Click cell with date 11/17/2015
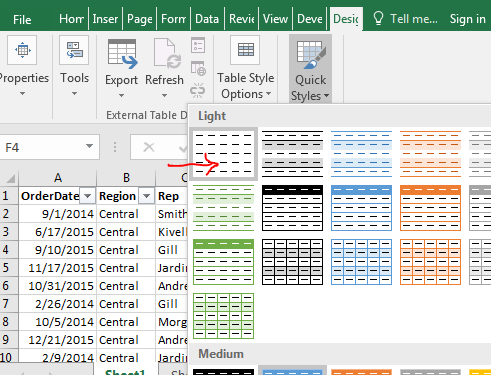 coord(58,268)
